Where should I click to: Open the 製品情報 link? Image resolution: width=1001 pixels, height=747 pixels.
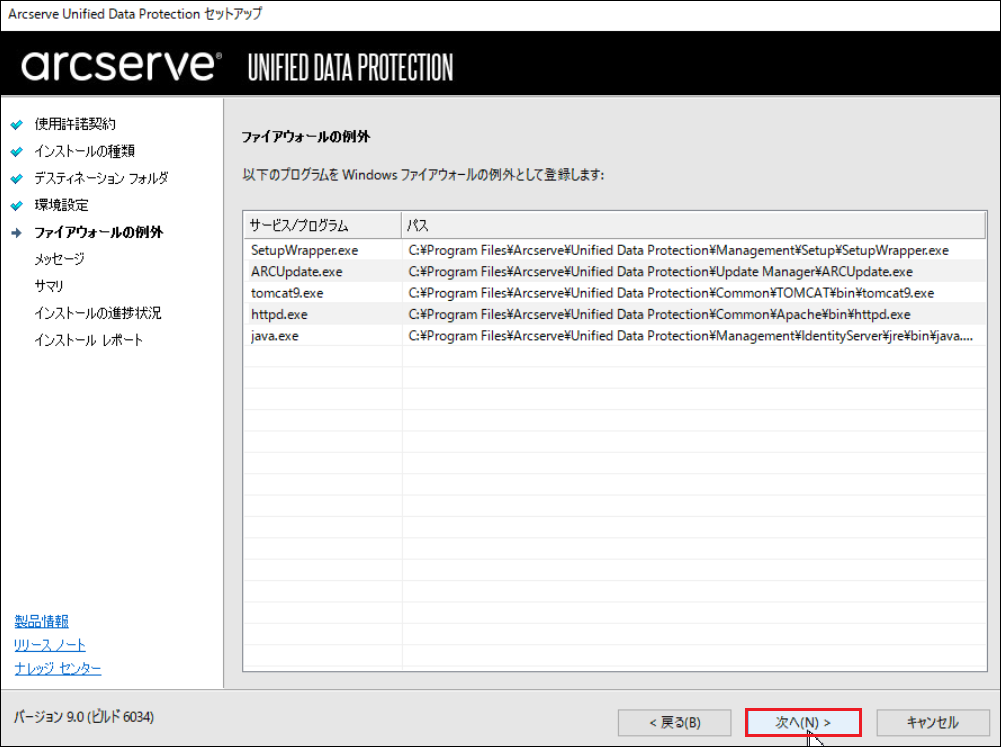41,621
